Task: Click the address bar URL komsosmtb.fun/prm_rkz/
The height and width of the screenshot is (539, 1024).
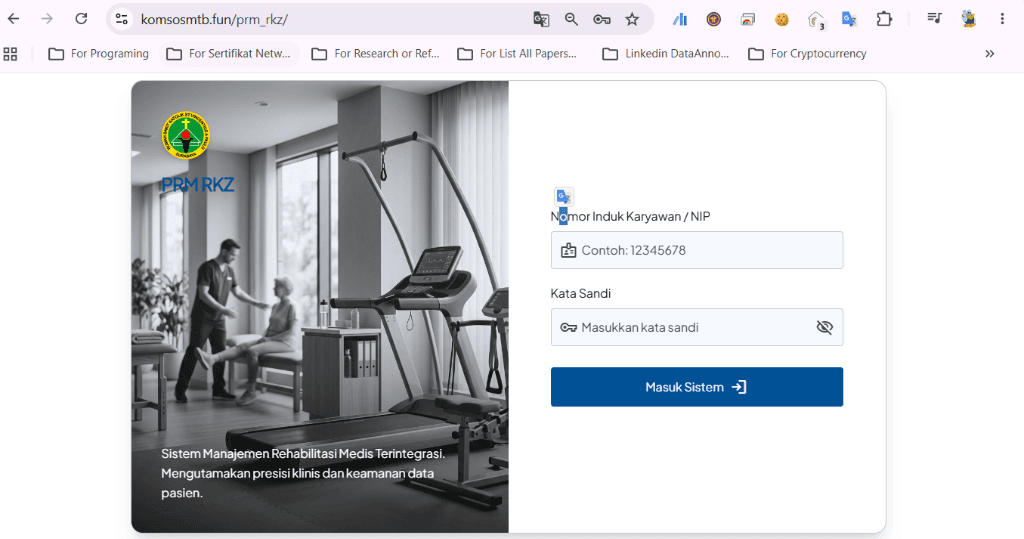Action: click(214, 20)
